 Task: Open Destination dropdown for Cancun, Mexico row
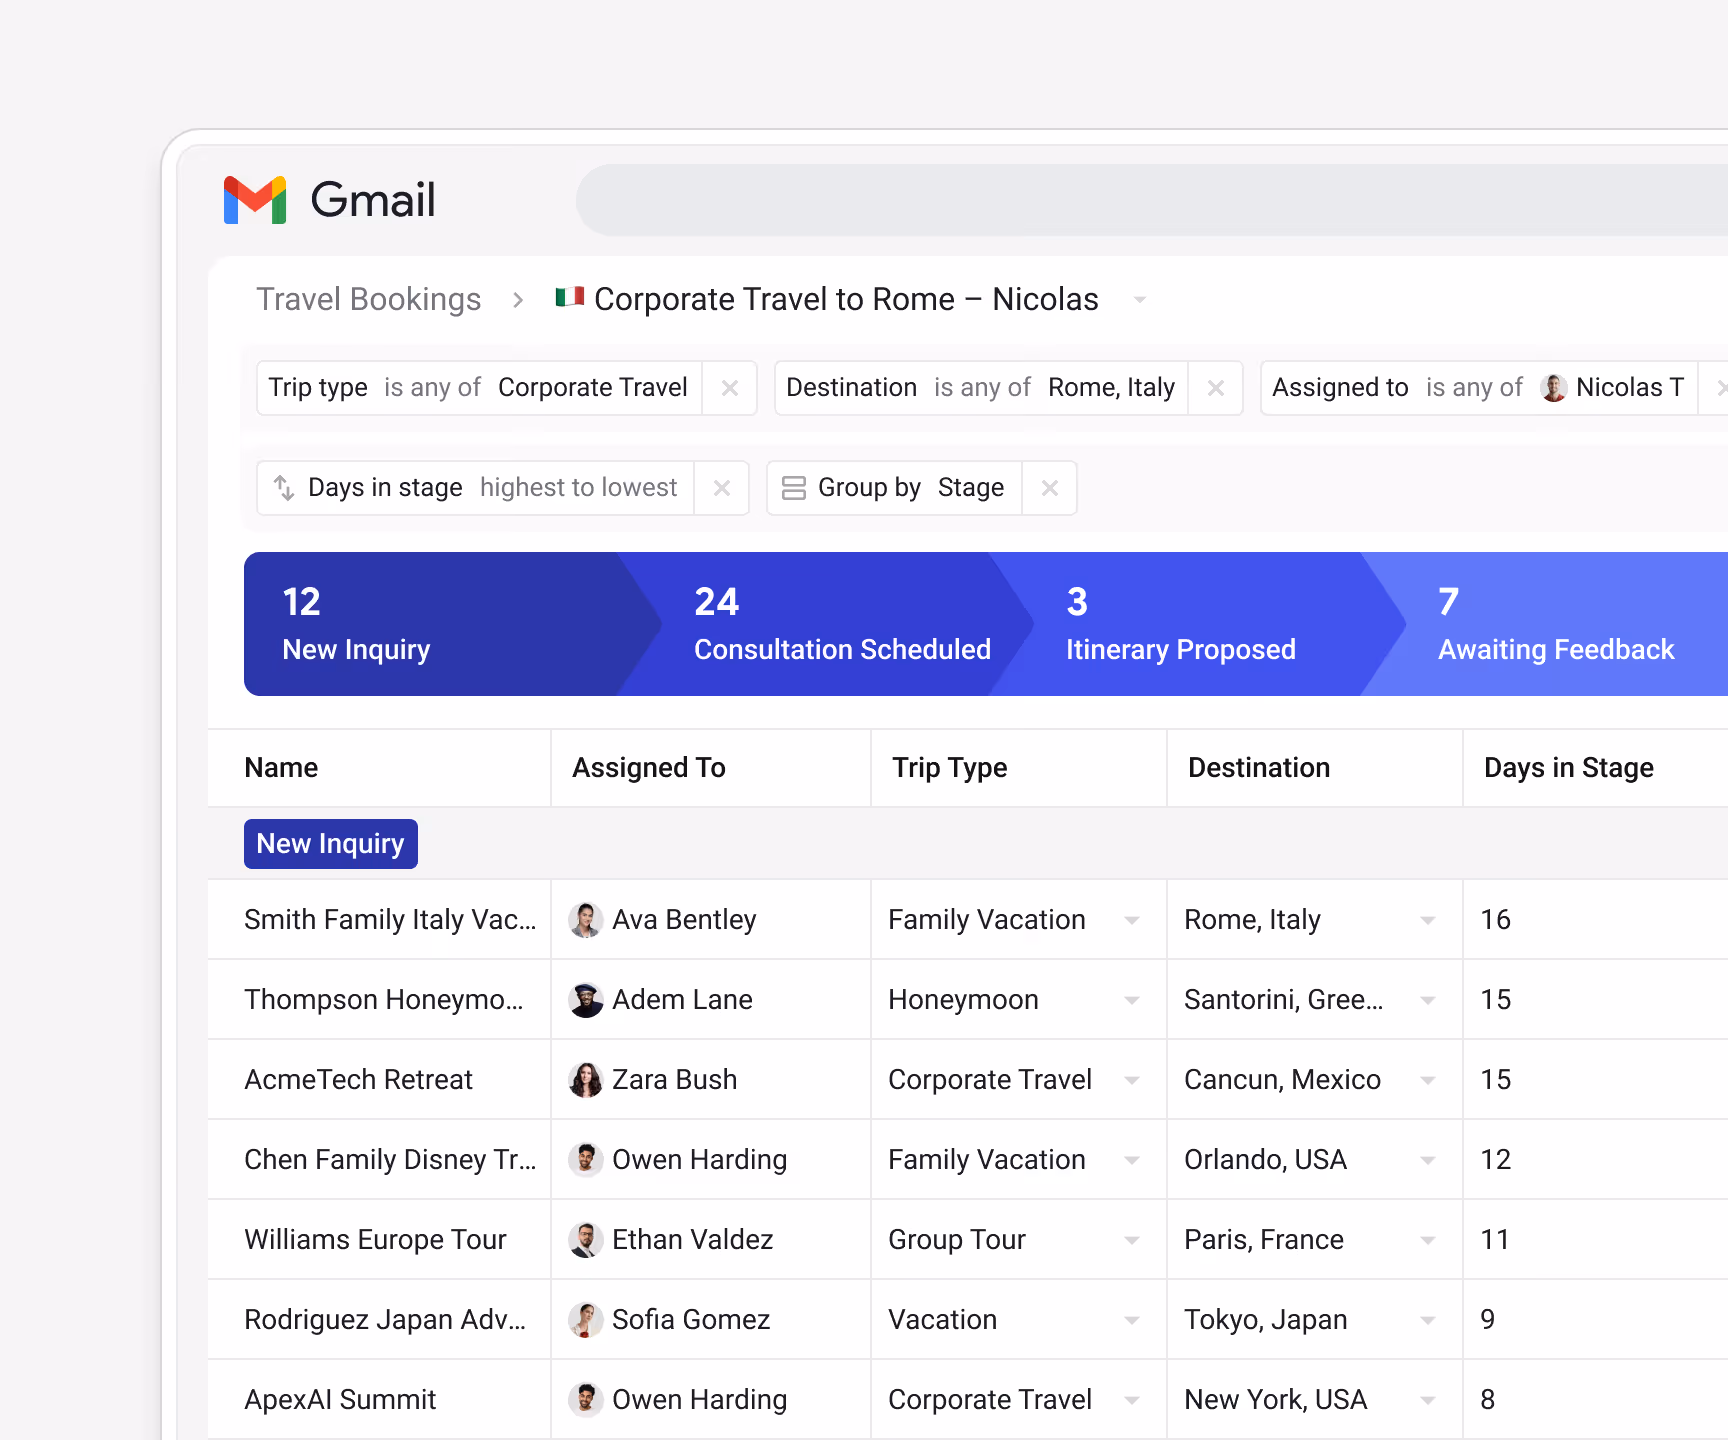pyautogui.click(x=1428, y=1081)
